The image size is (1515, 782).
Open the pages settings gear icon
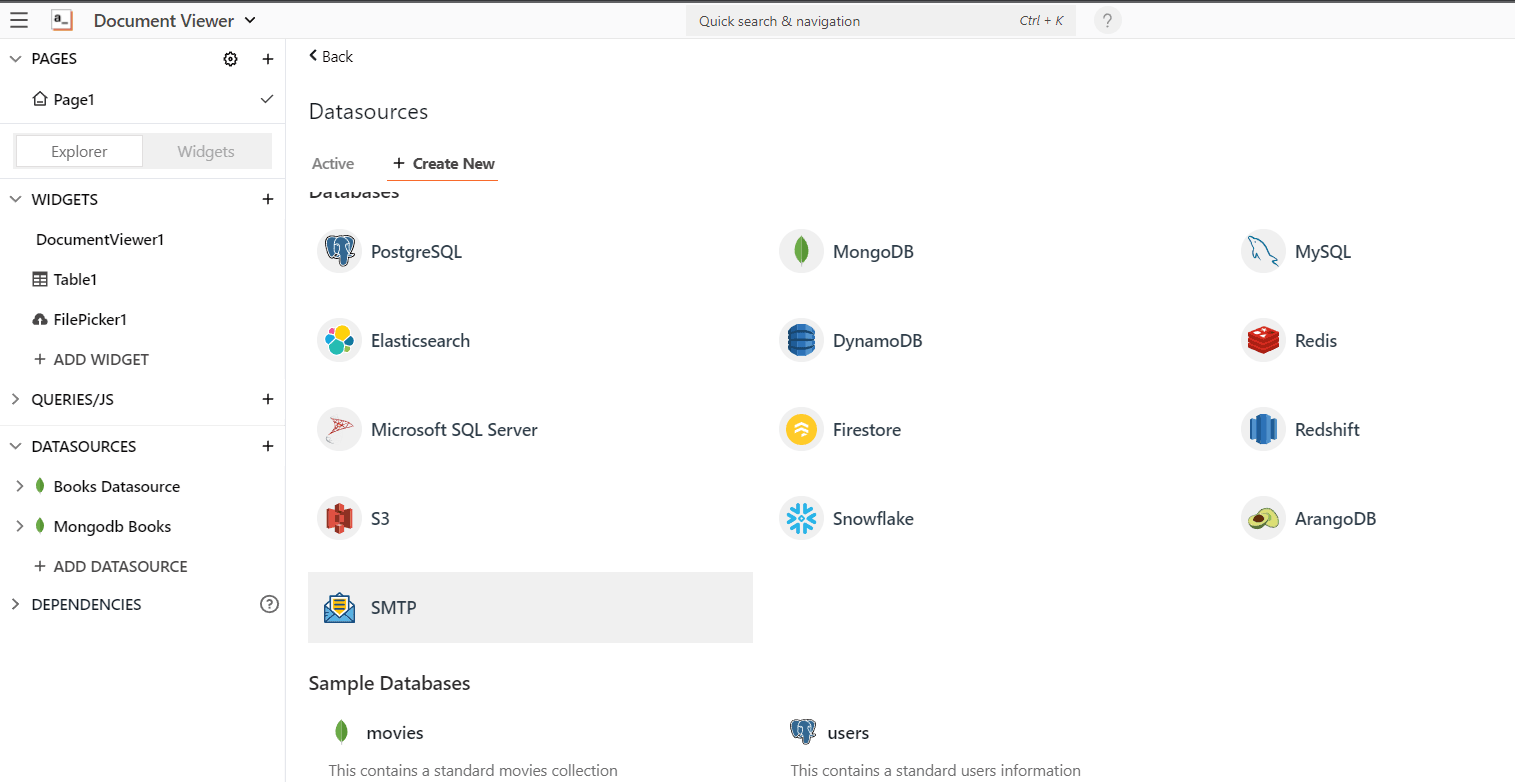point(231,59)
